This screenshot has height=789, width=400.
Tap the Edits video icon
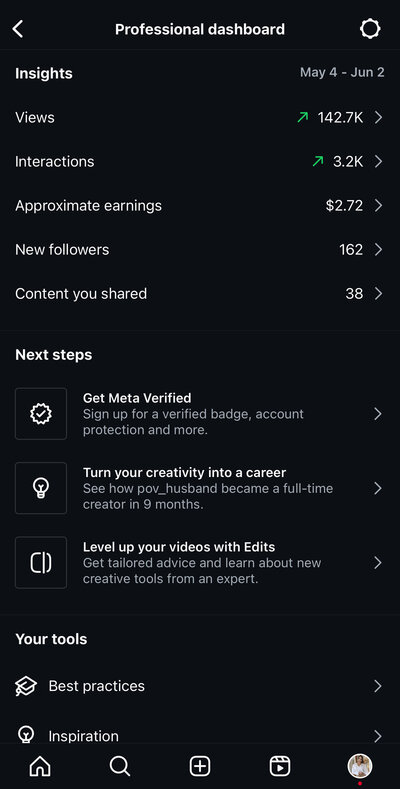click(41, 563)
